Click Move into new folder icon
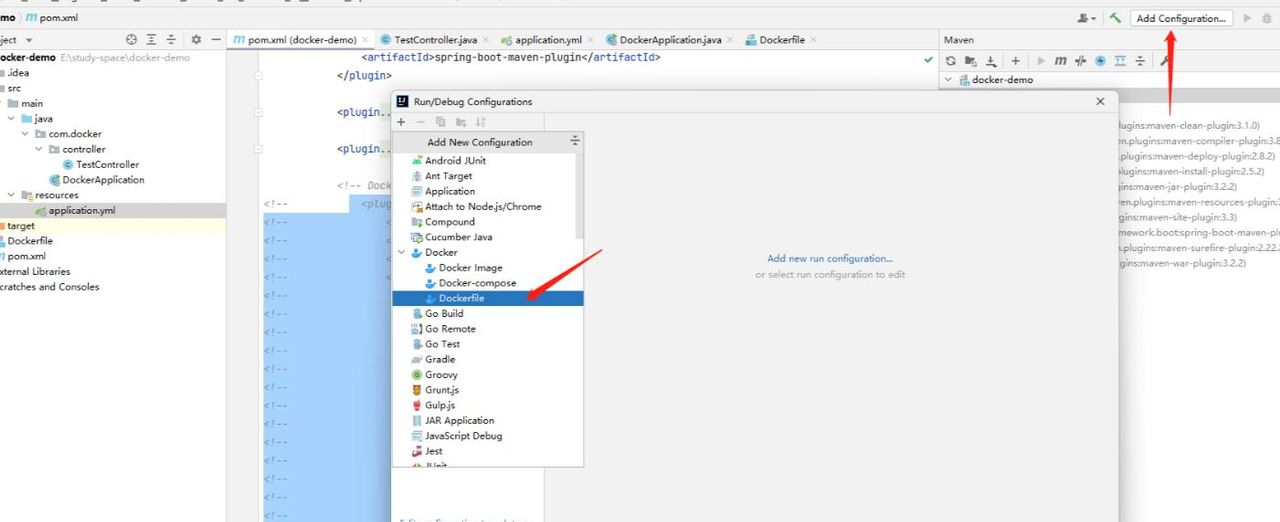Viewport: 1280px width, 522px height. [461, 121]
